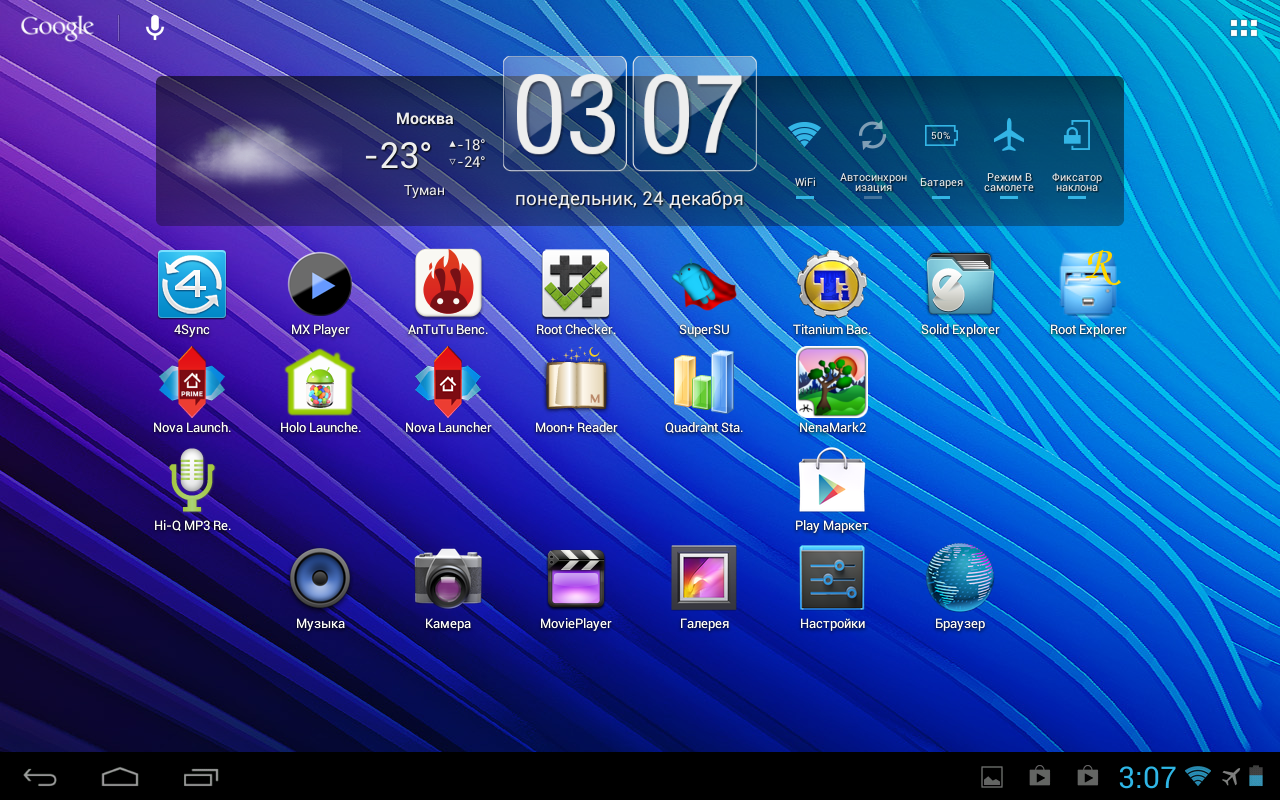This screenshot has width=1280, height=800.
Task: Open Google search bar
Action: 57,27
